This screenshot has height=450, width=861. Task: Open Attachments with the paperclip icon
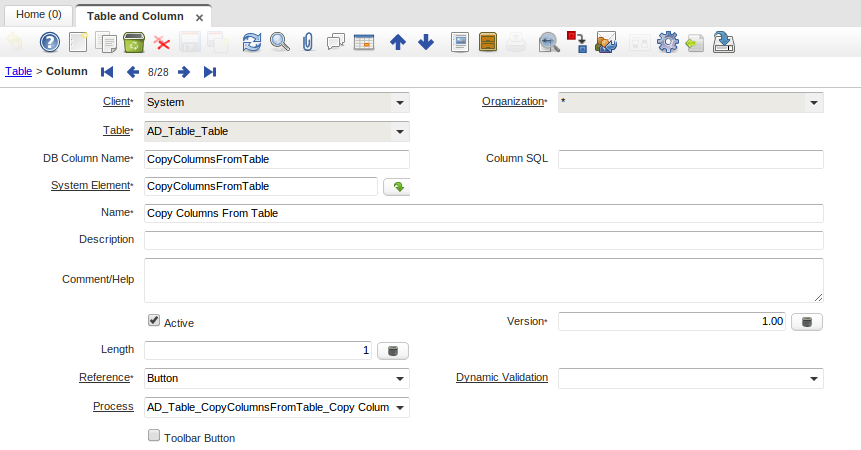point(308,42)
